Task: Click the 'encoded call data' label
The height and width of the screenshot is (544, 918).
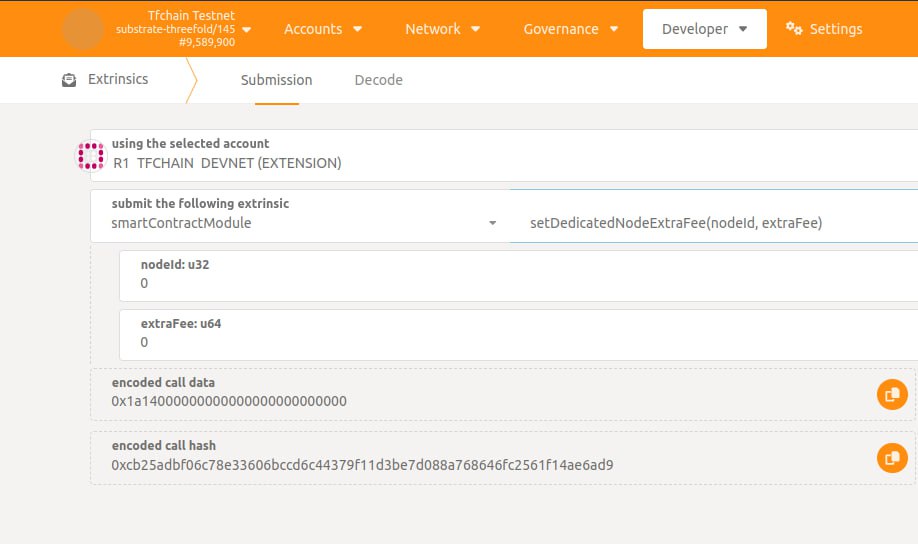Action: point(163,382)
